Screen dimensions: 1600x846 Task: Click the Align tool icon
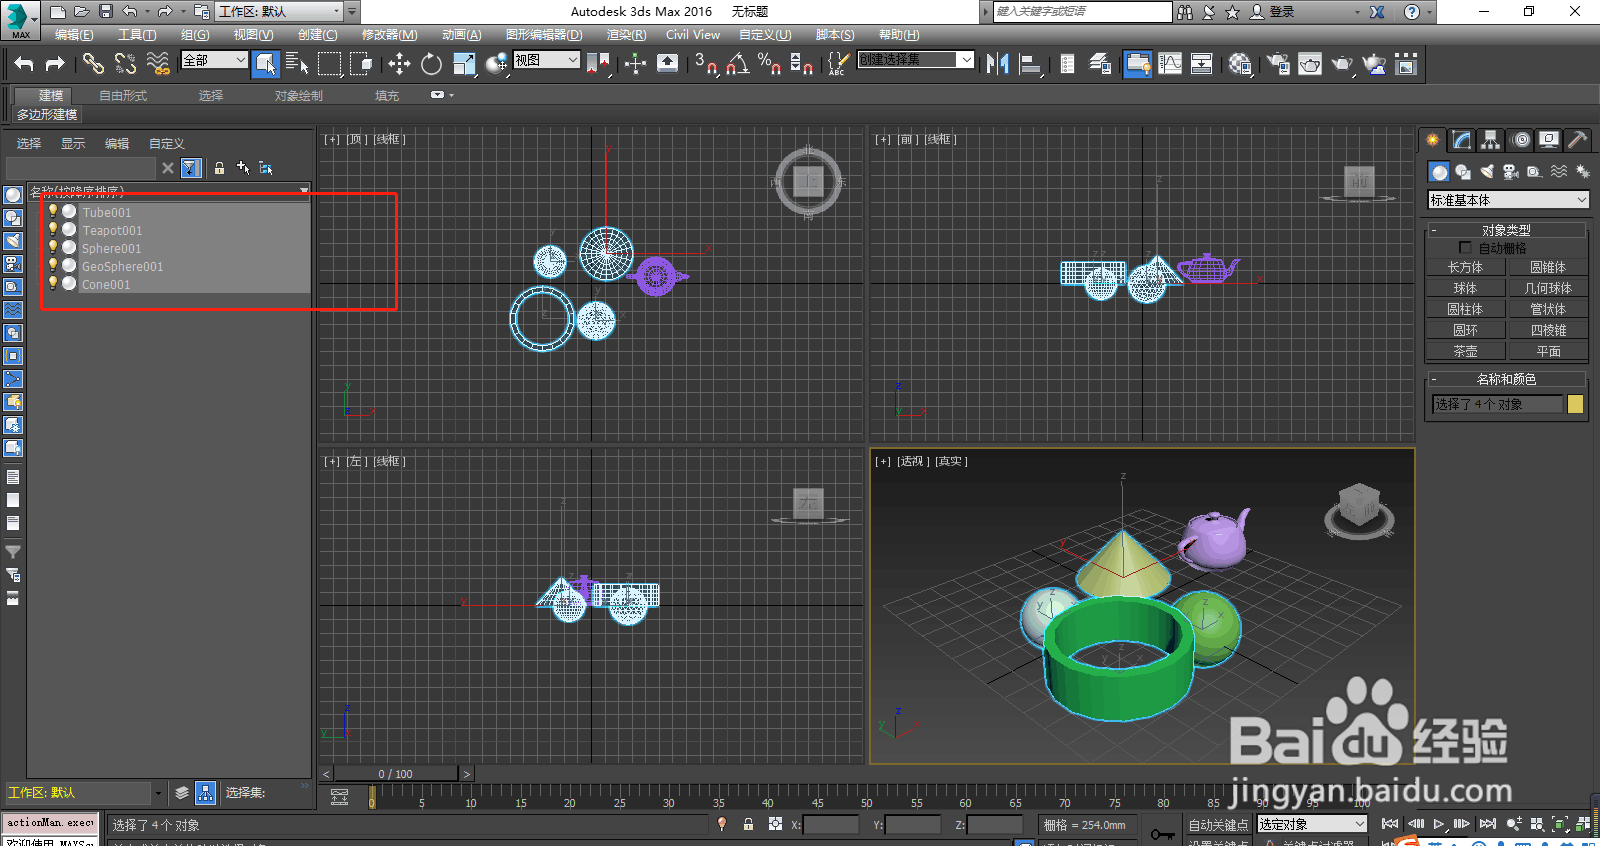point(1030,64)
